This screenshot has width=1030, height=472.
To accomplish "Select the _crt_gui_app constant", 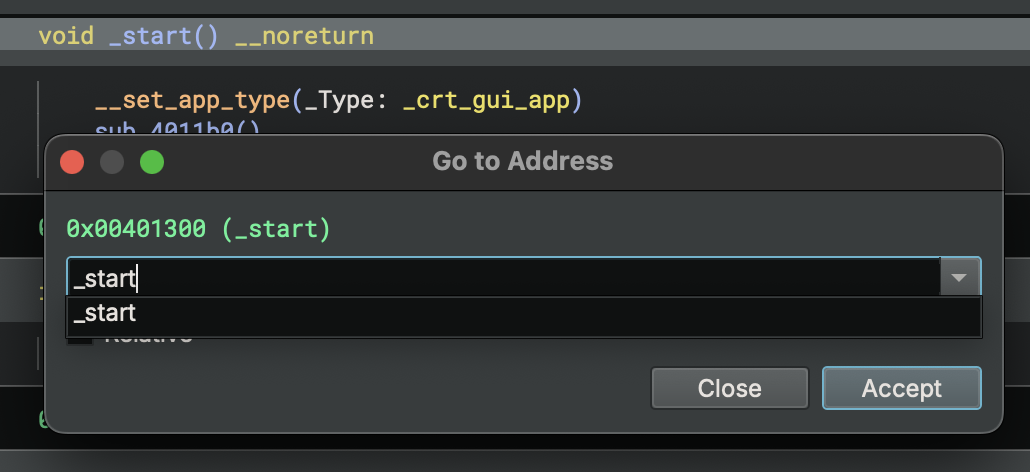I will click(485, 101).
